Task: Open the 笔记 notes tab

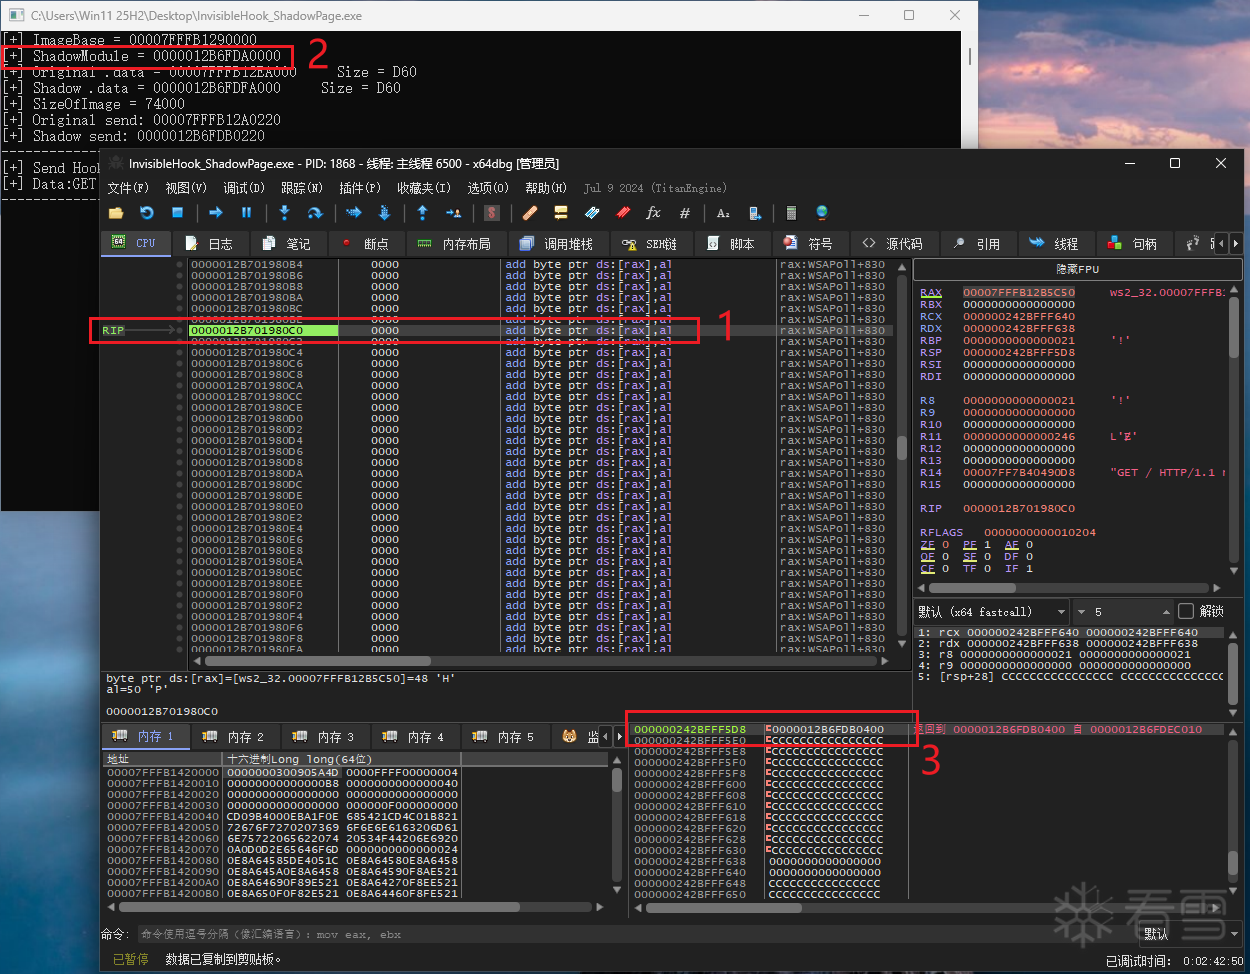Action: pos(287,243)
